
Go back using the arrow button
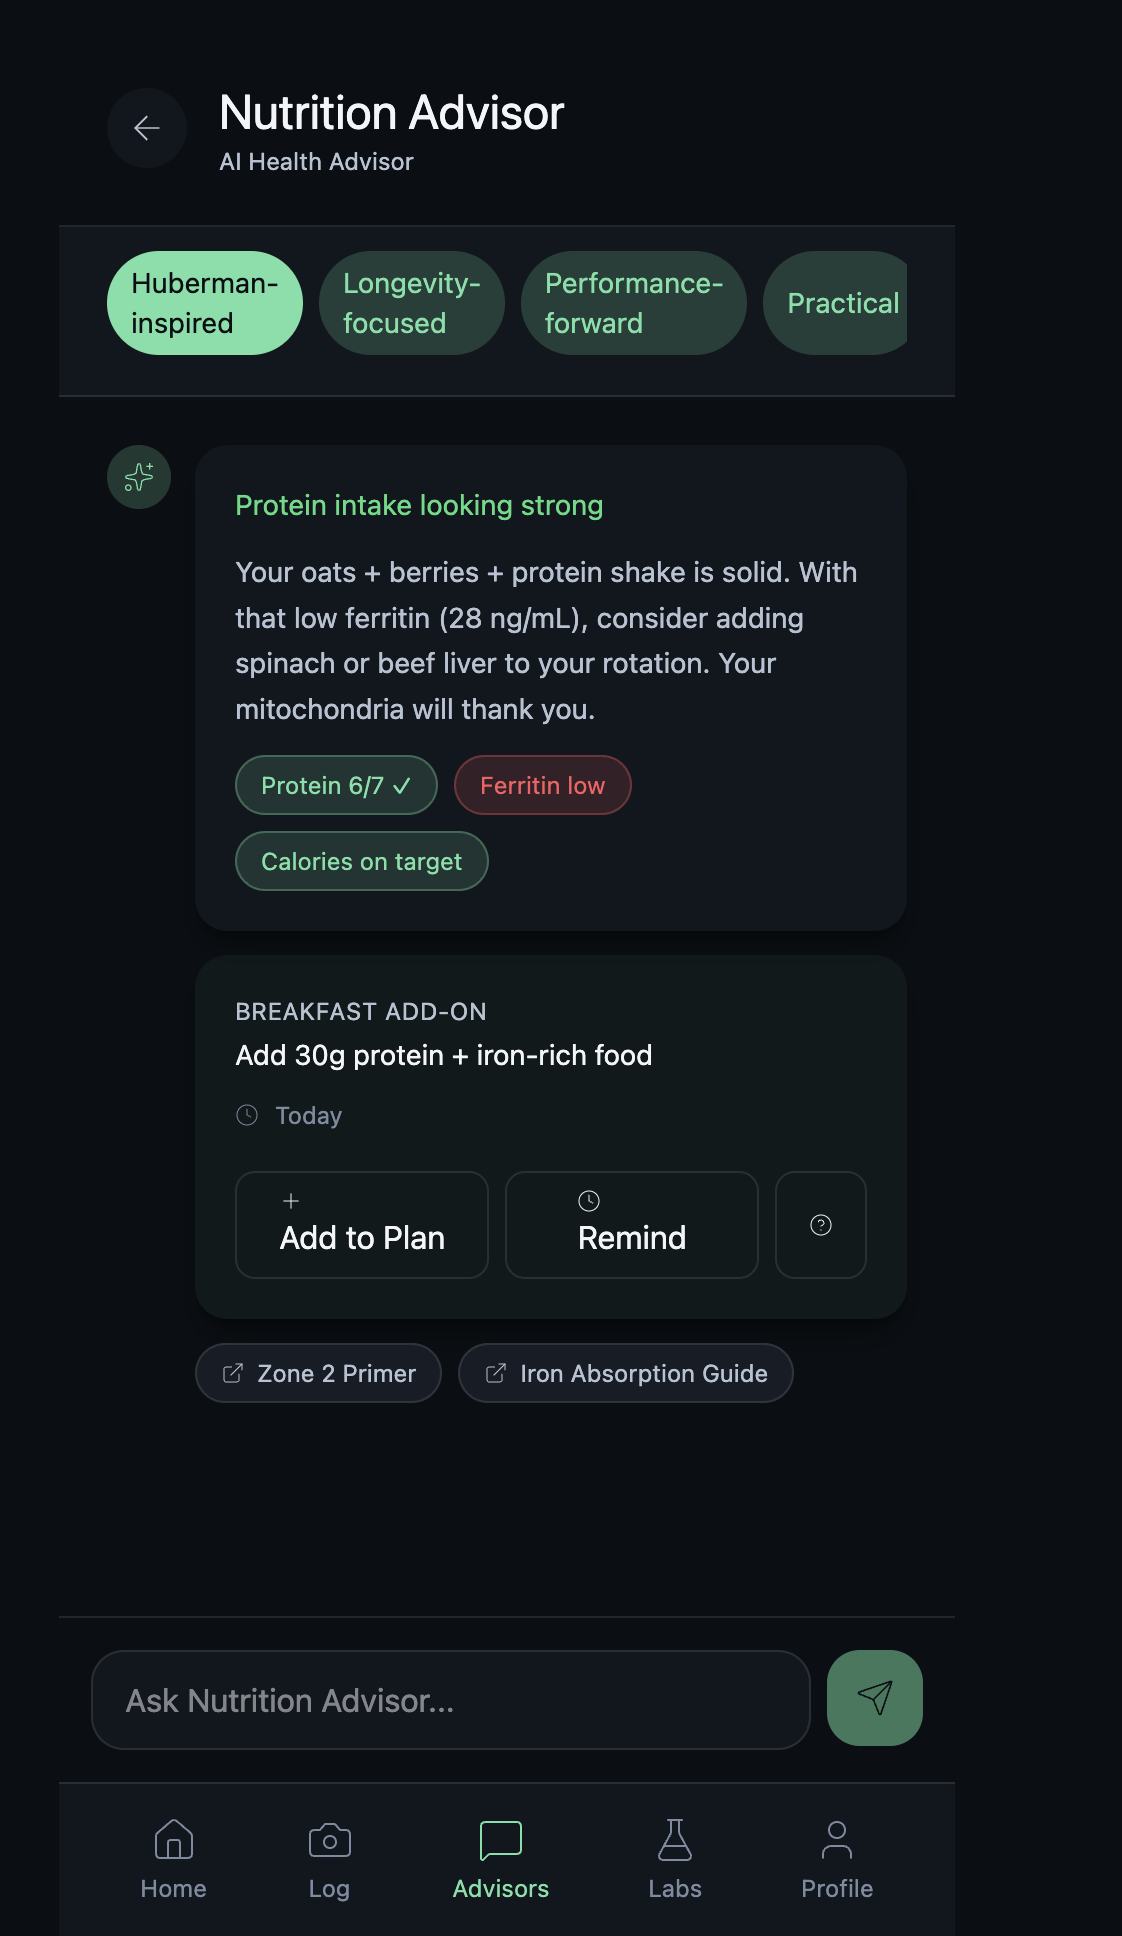pos(147,128)
